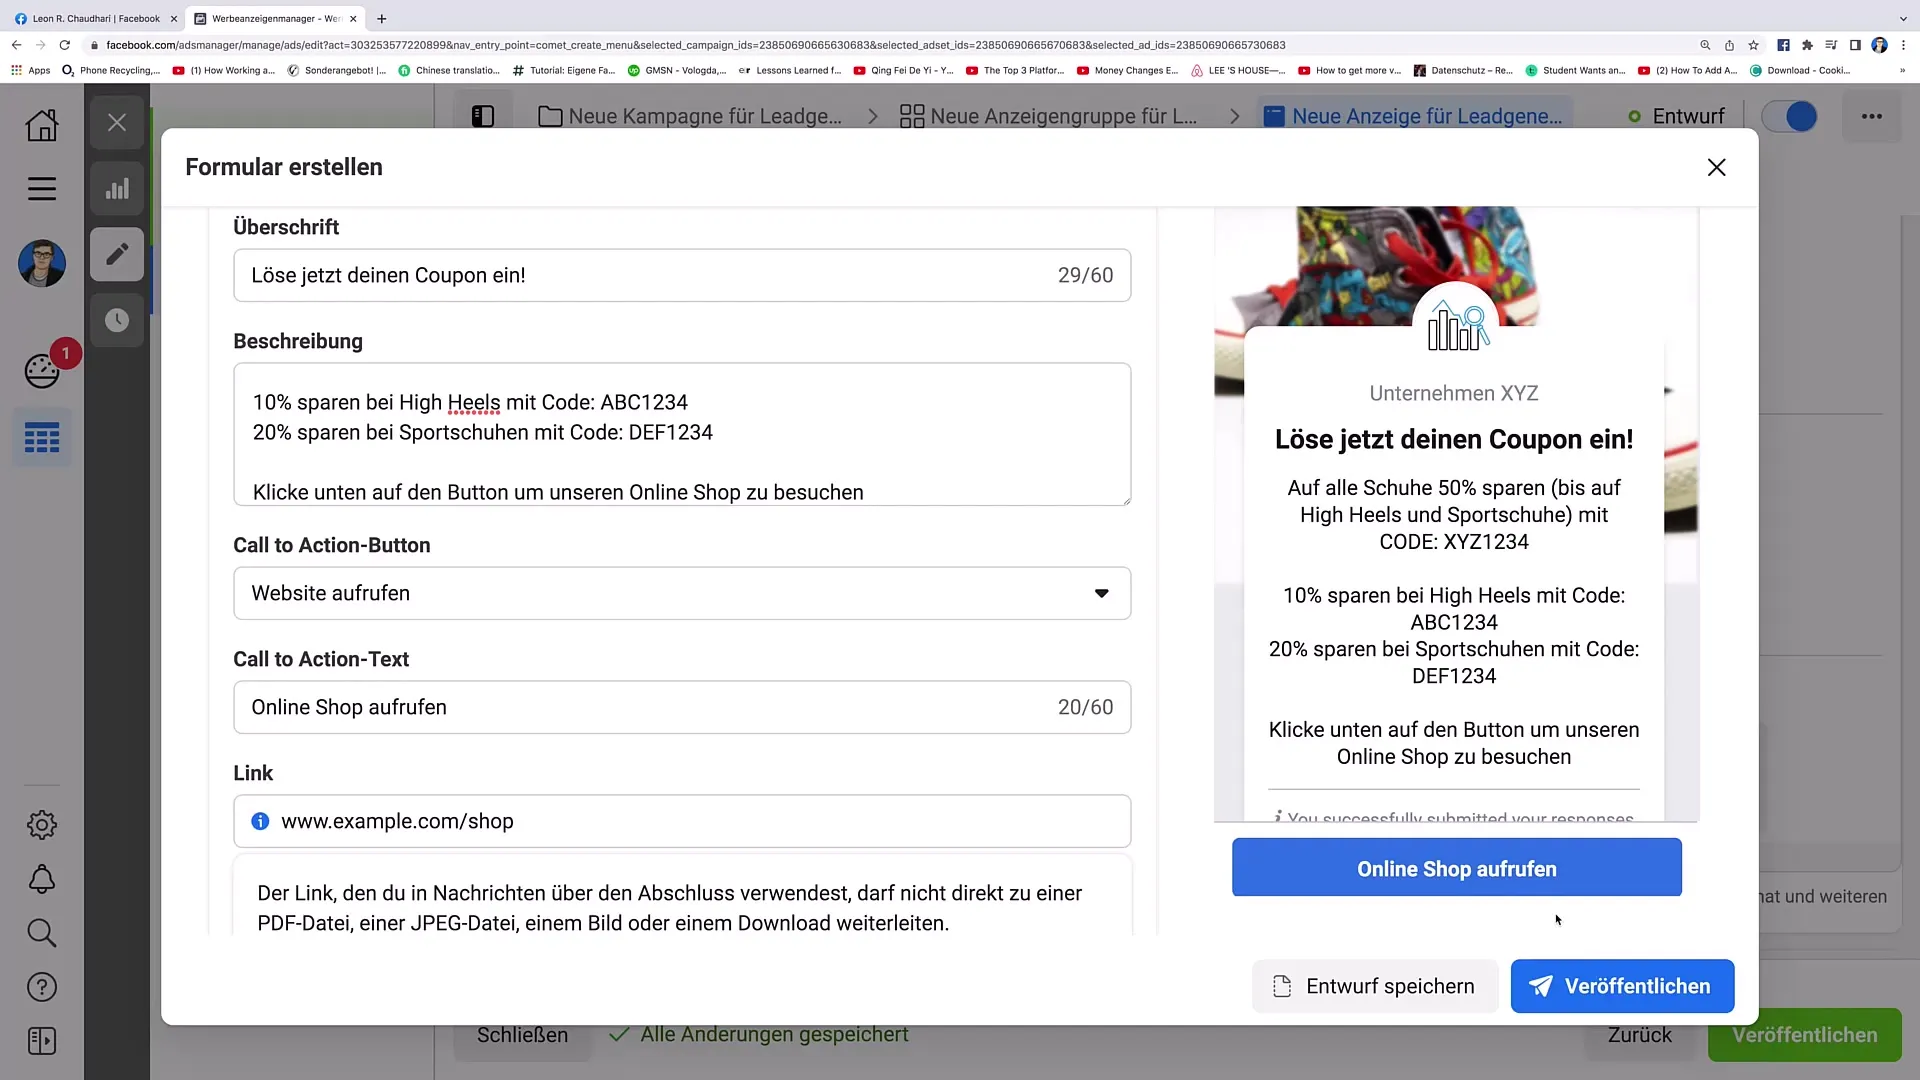1920x1080 pixels.
Task: Click the history/clock icon in sidebar
Action: coord(116,318)
